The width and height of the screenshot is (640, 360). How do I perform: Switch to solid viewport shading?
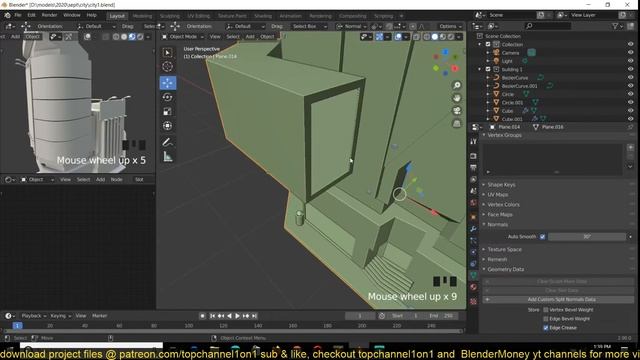coord(435,37)
